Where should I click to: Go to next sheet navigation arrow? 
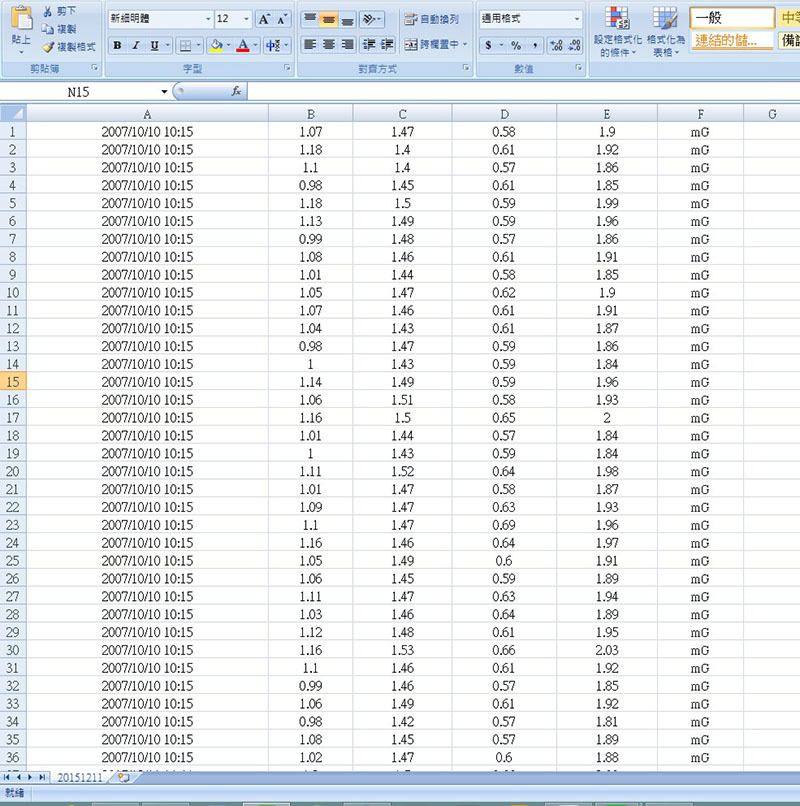(30, 777)
